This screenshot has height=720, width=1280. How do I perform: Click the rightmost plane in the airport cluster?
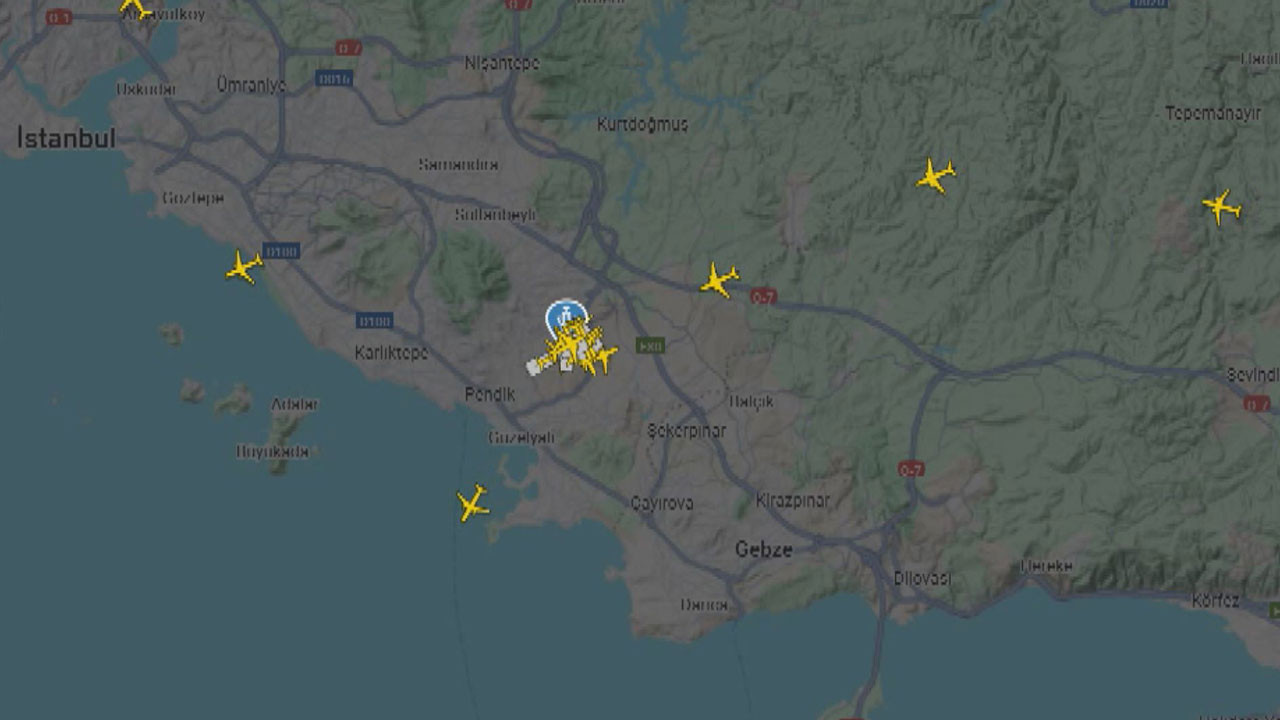point(603,357)
